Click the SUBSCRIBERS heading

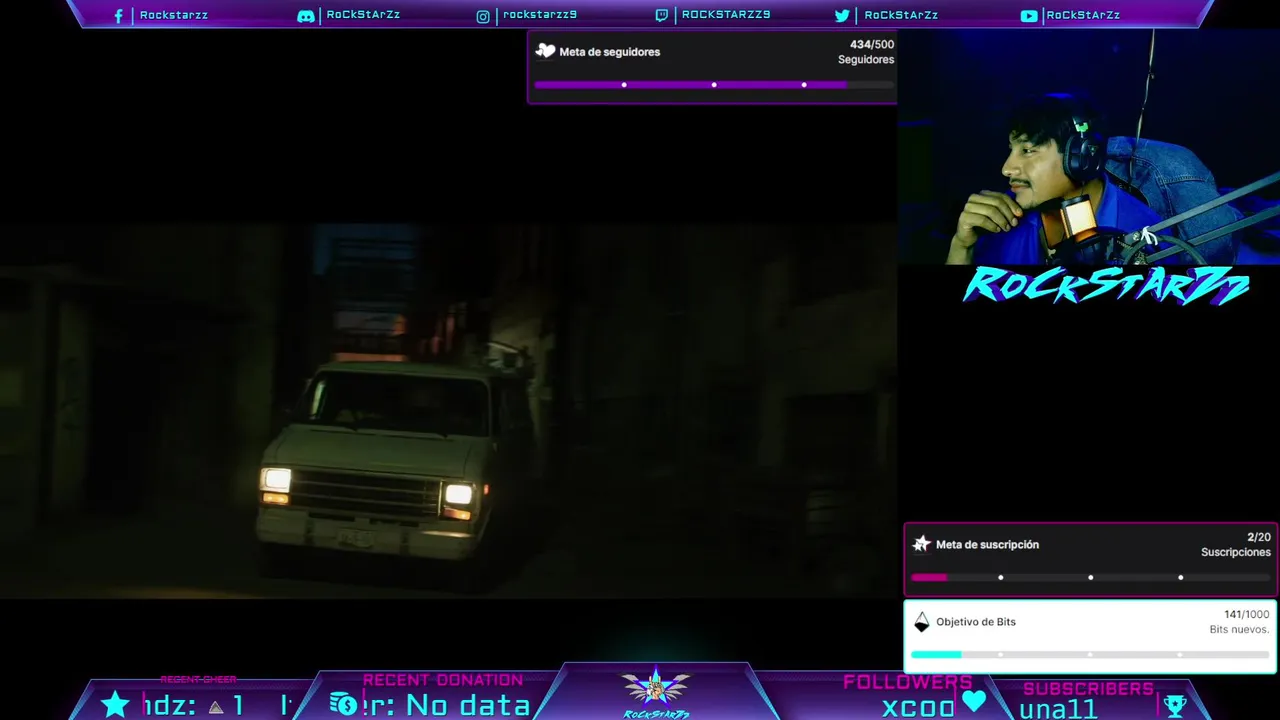[x=1088, y=689]
